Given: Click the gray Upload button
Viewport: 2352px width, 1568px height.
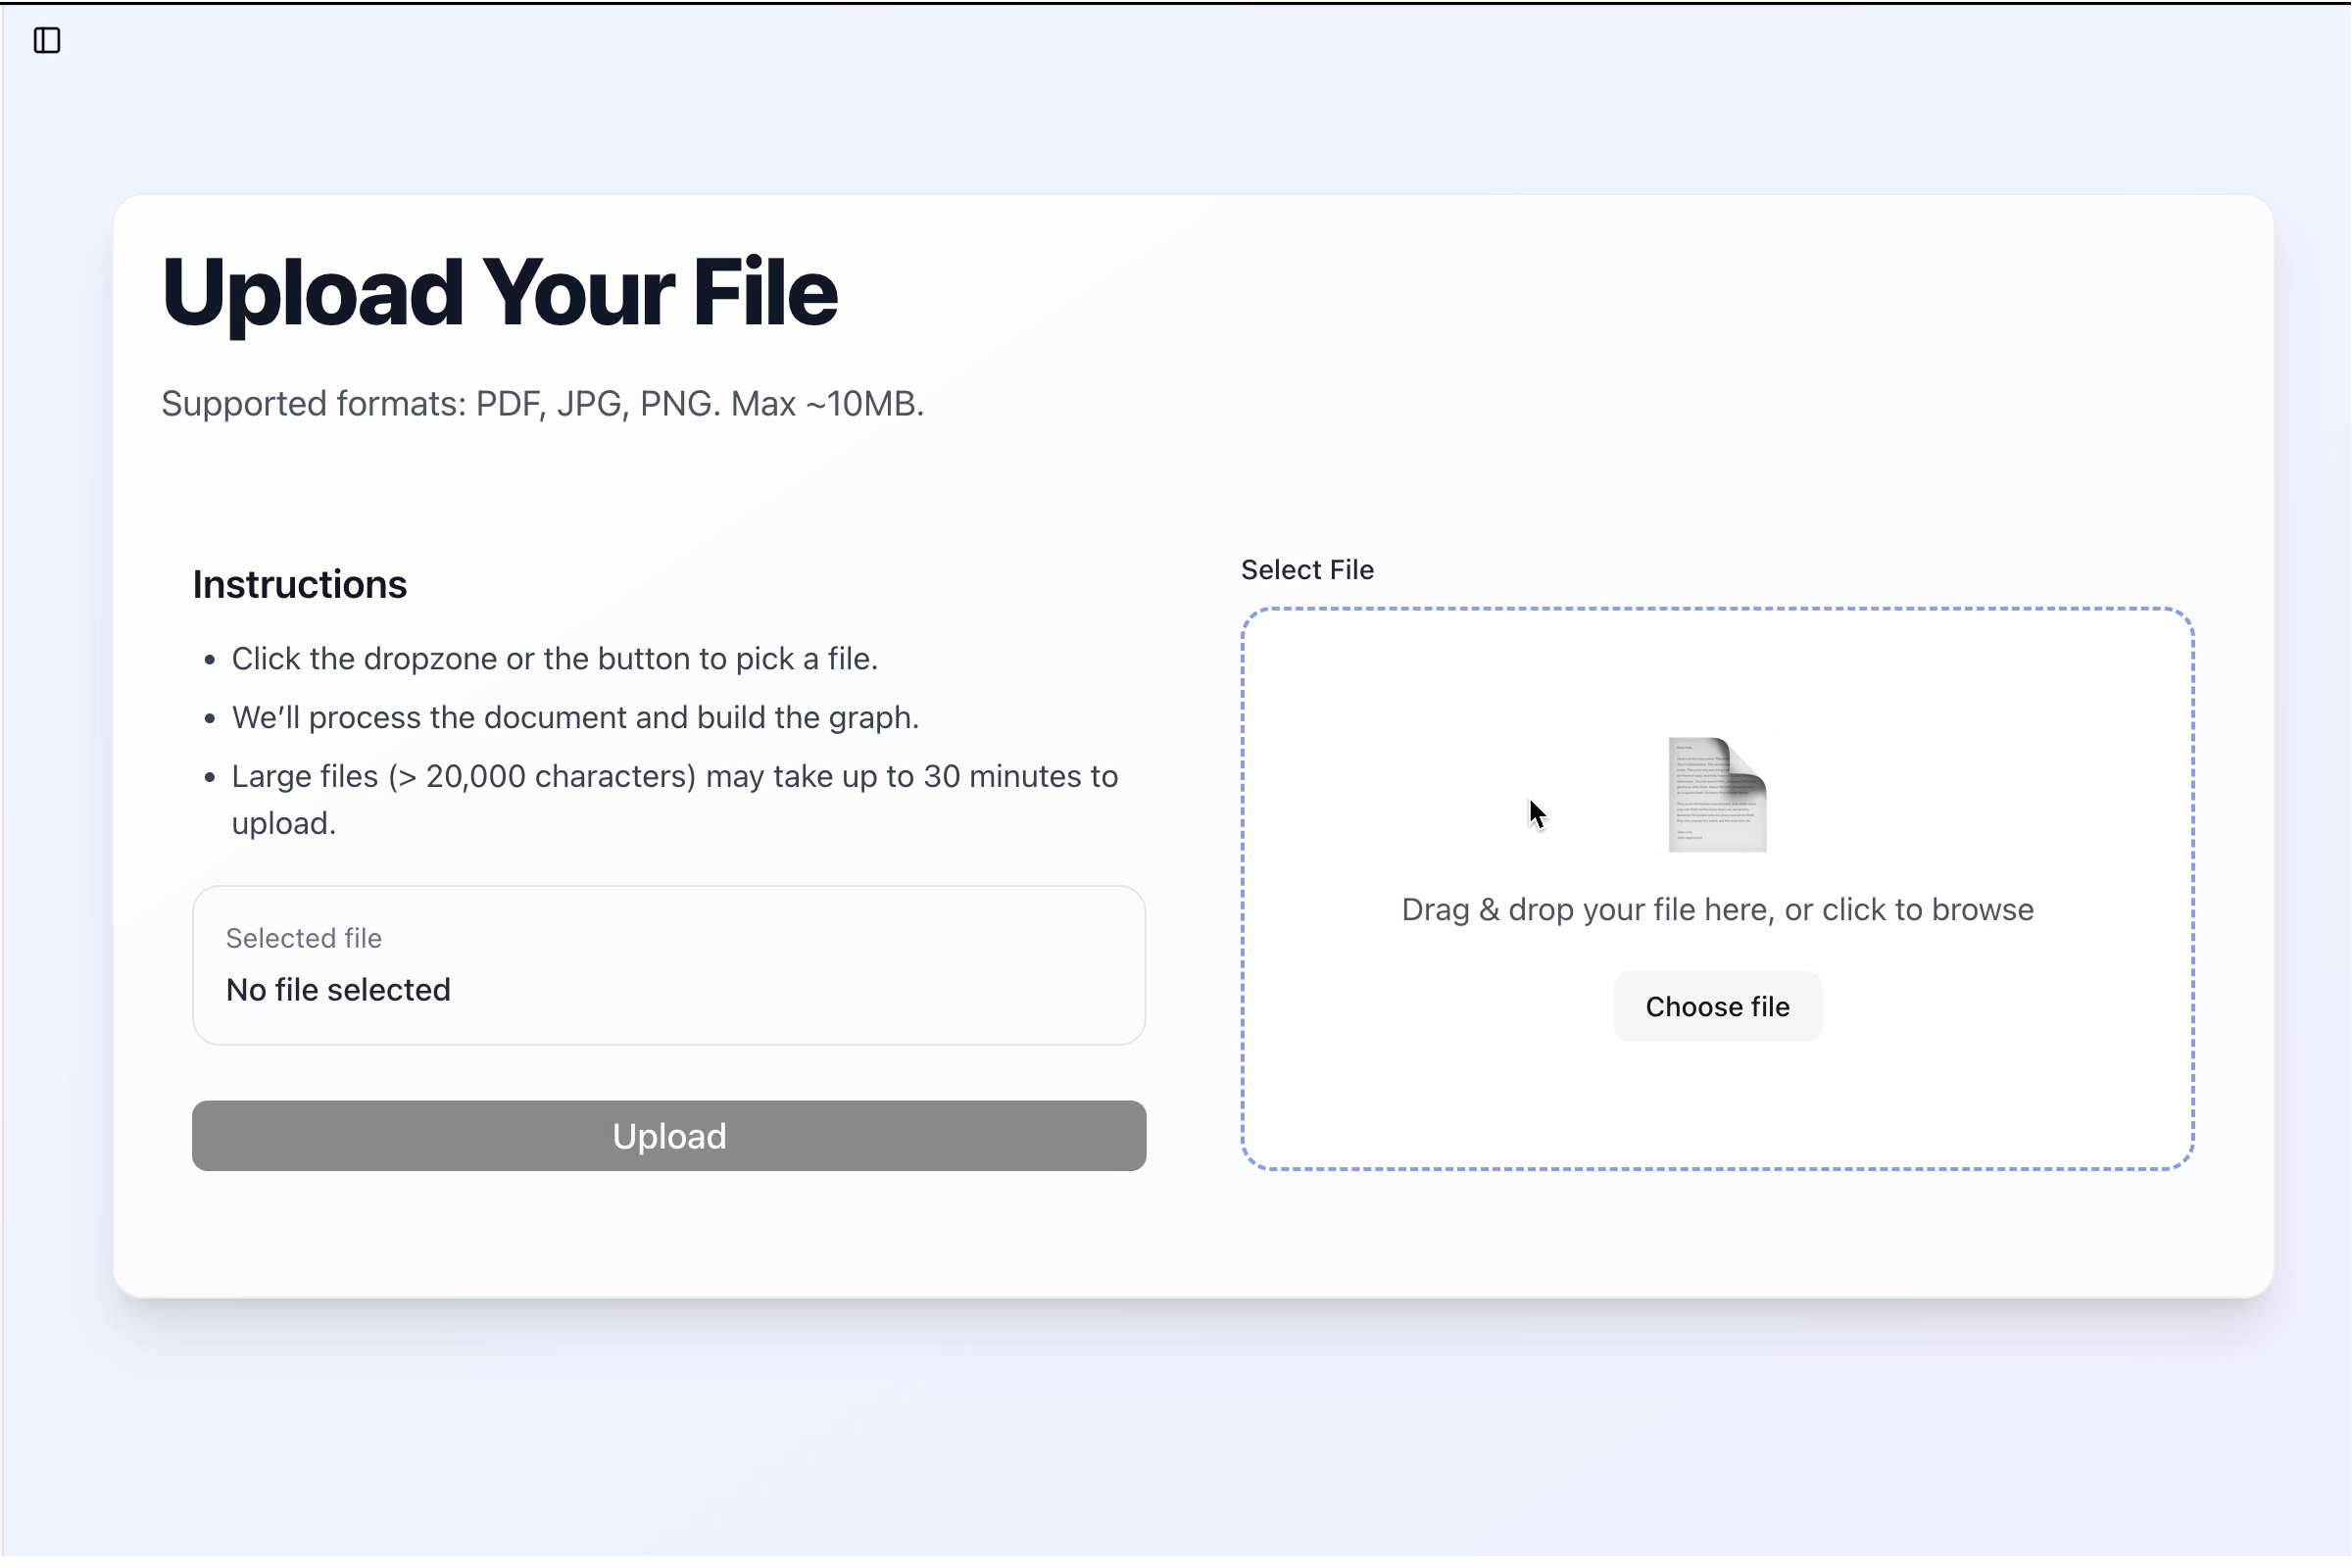Looking at the screenshot, I should [669, 1136].
